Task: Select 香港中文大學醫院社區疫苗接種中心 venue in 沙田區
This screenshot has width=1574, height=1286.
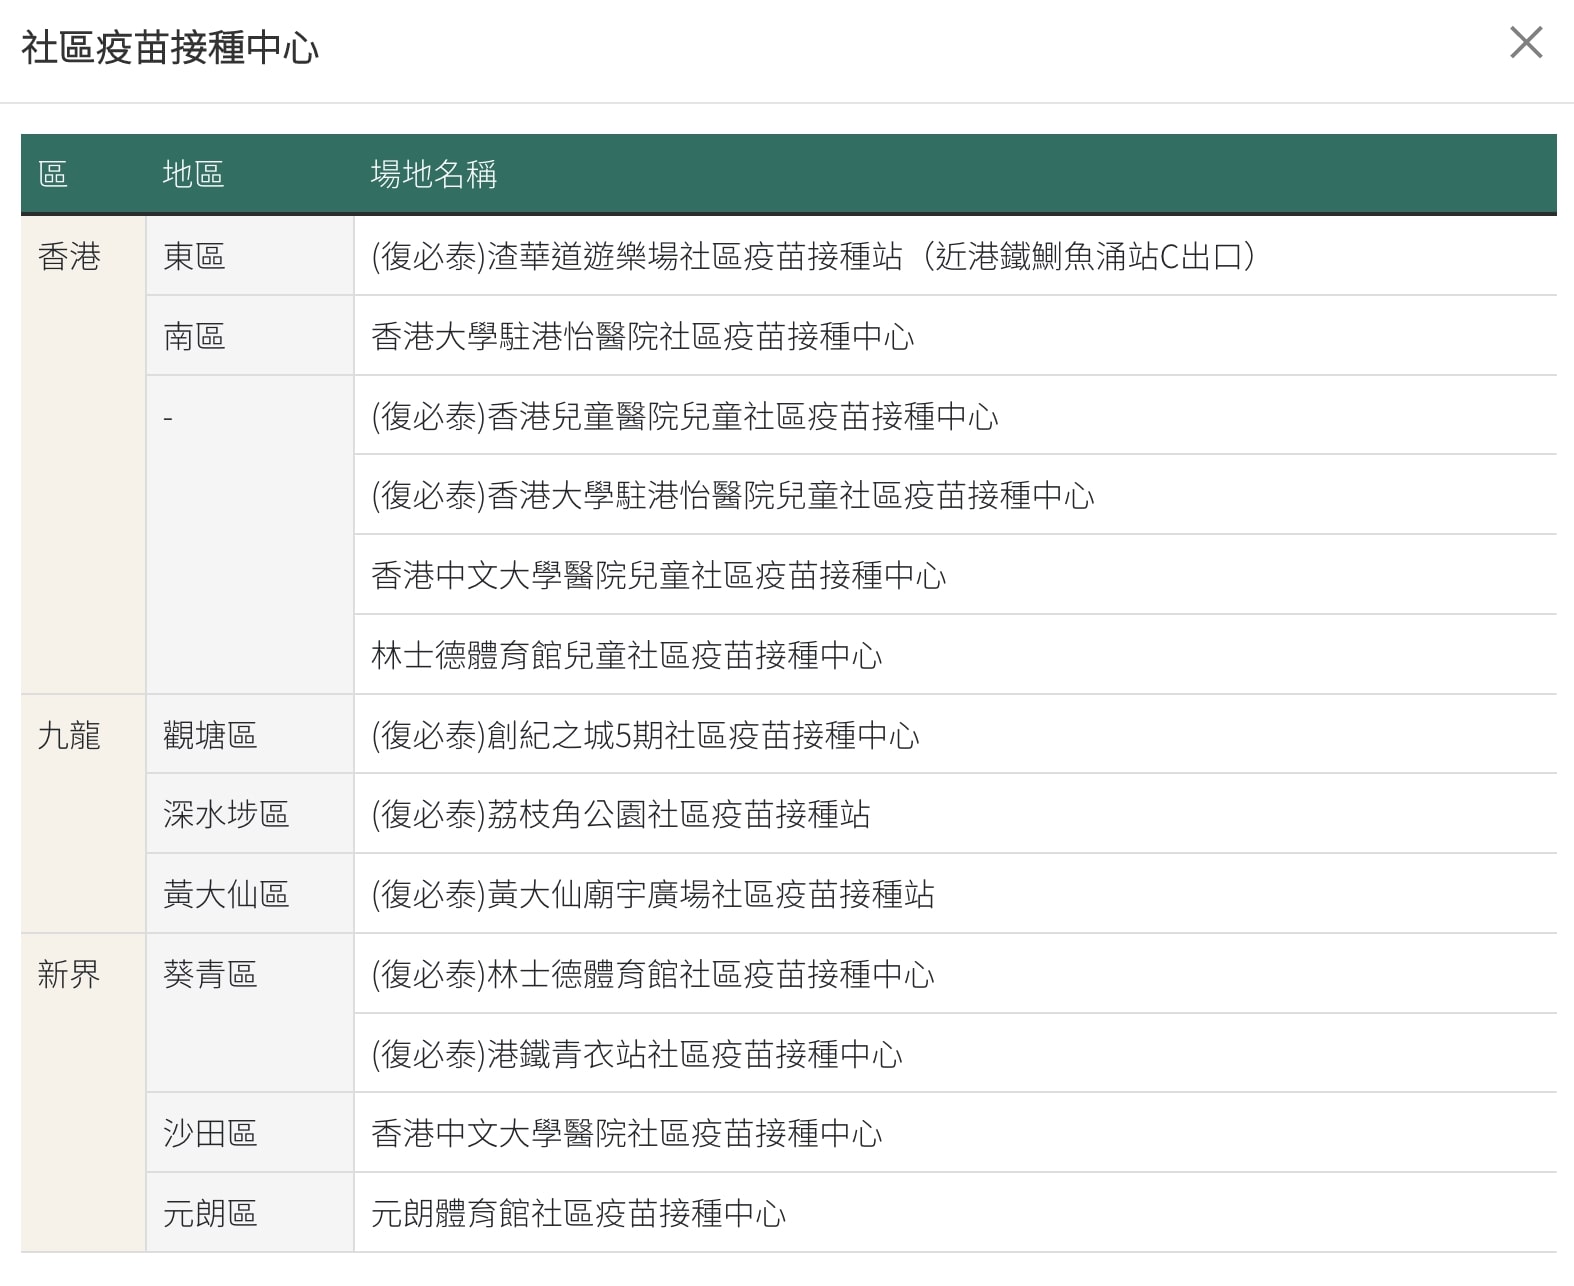Action: (955, 1133)
